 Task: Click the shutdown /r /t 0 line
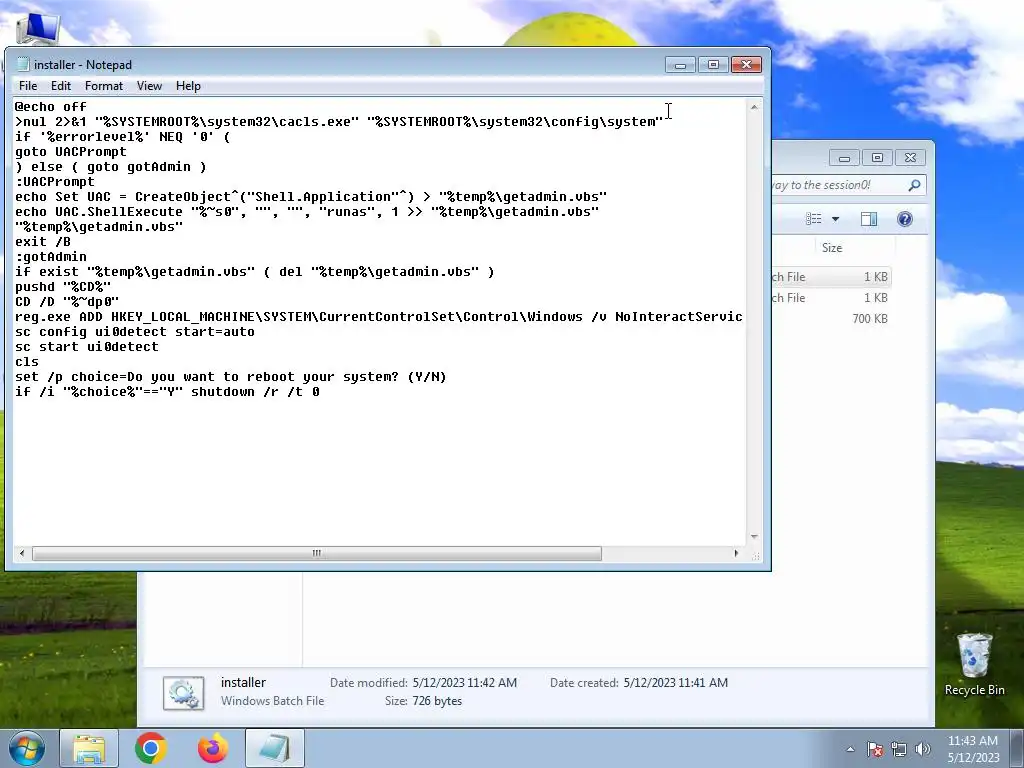(167, 392)
